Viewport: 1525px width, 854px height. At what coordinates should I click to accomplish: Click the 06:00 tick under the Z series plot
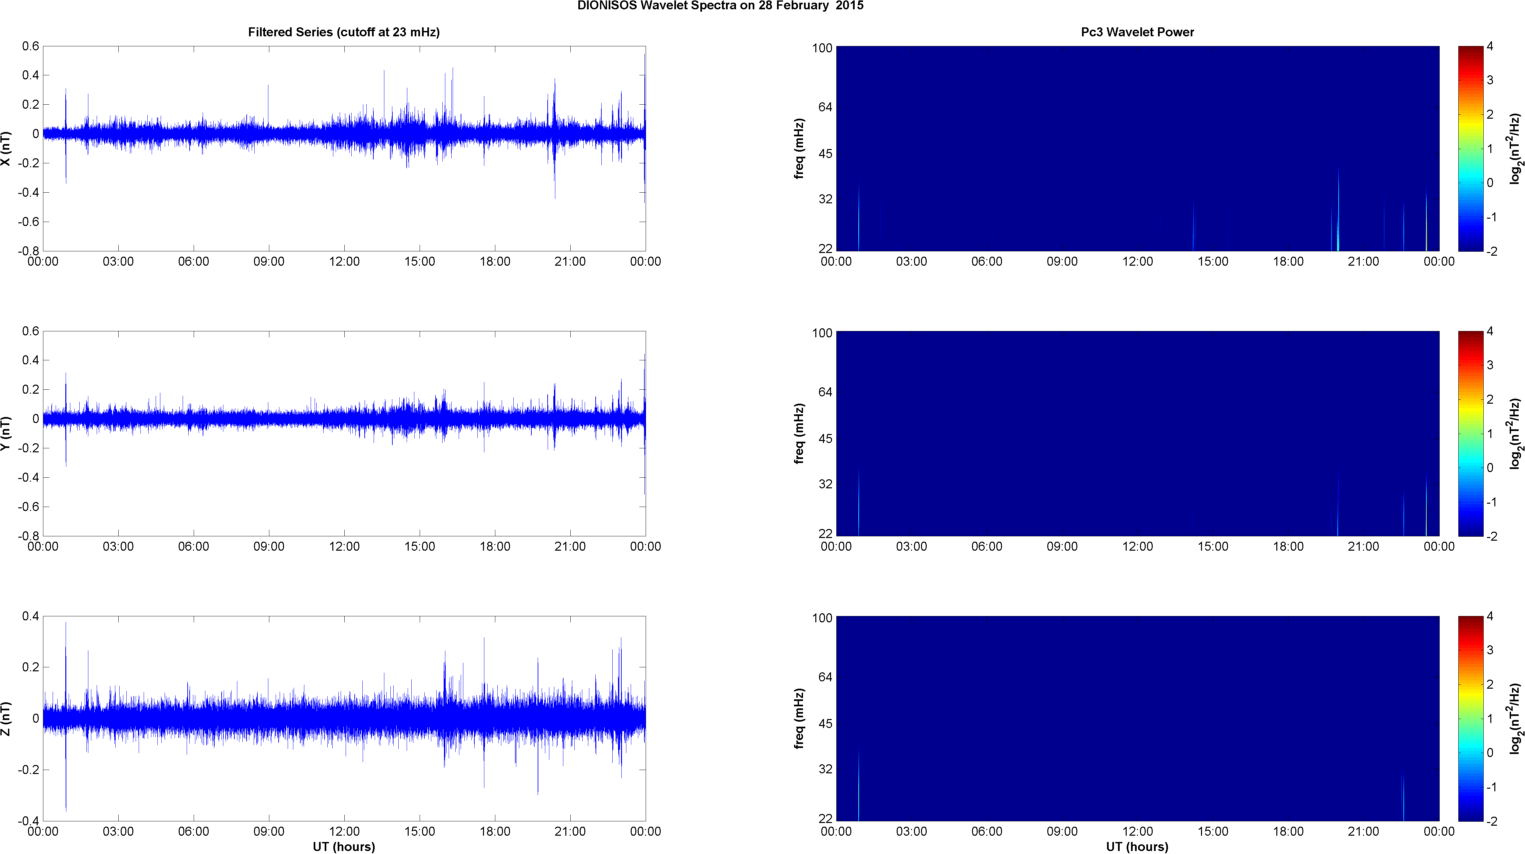click(193, 832)
